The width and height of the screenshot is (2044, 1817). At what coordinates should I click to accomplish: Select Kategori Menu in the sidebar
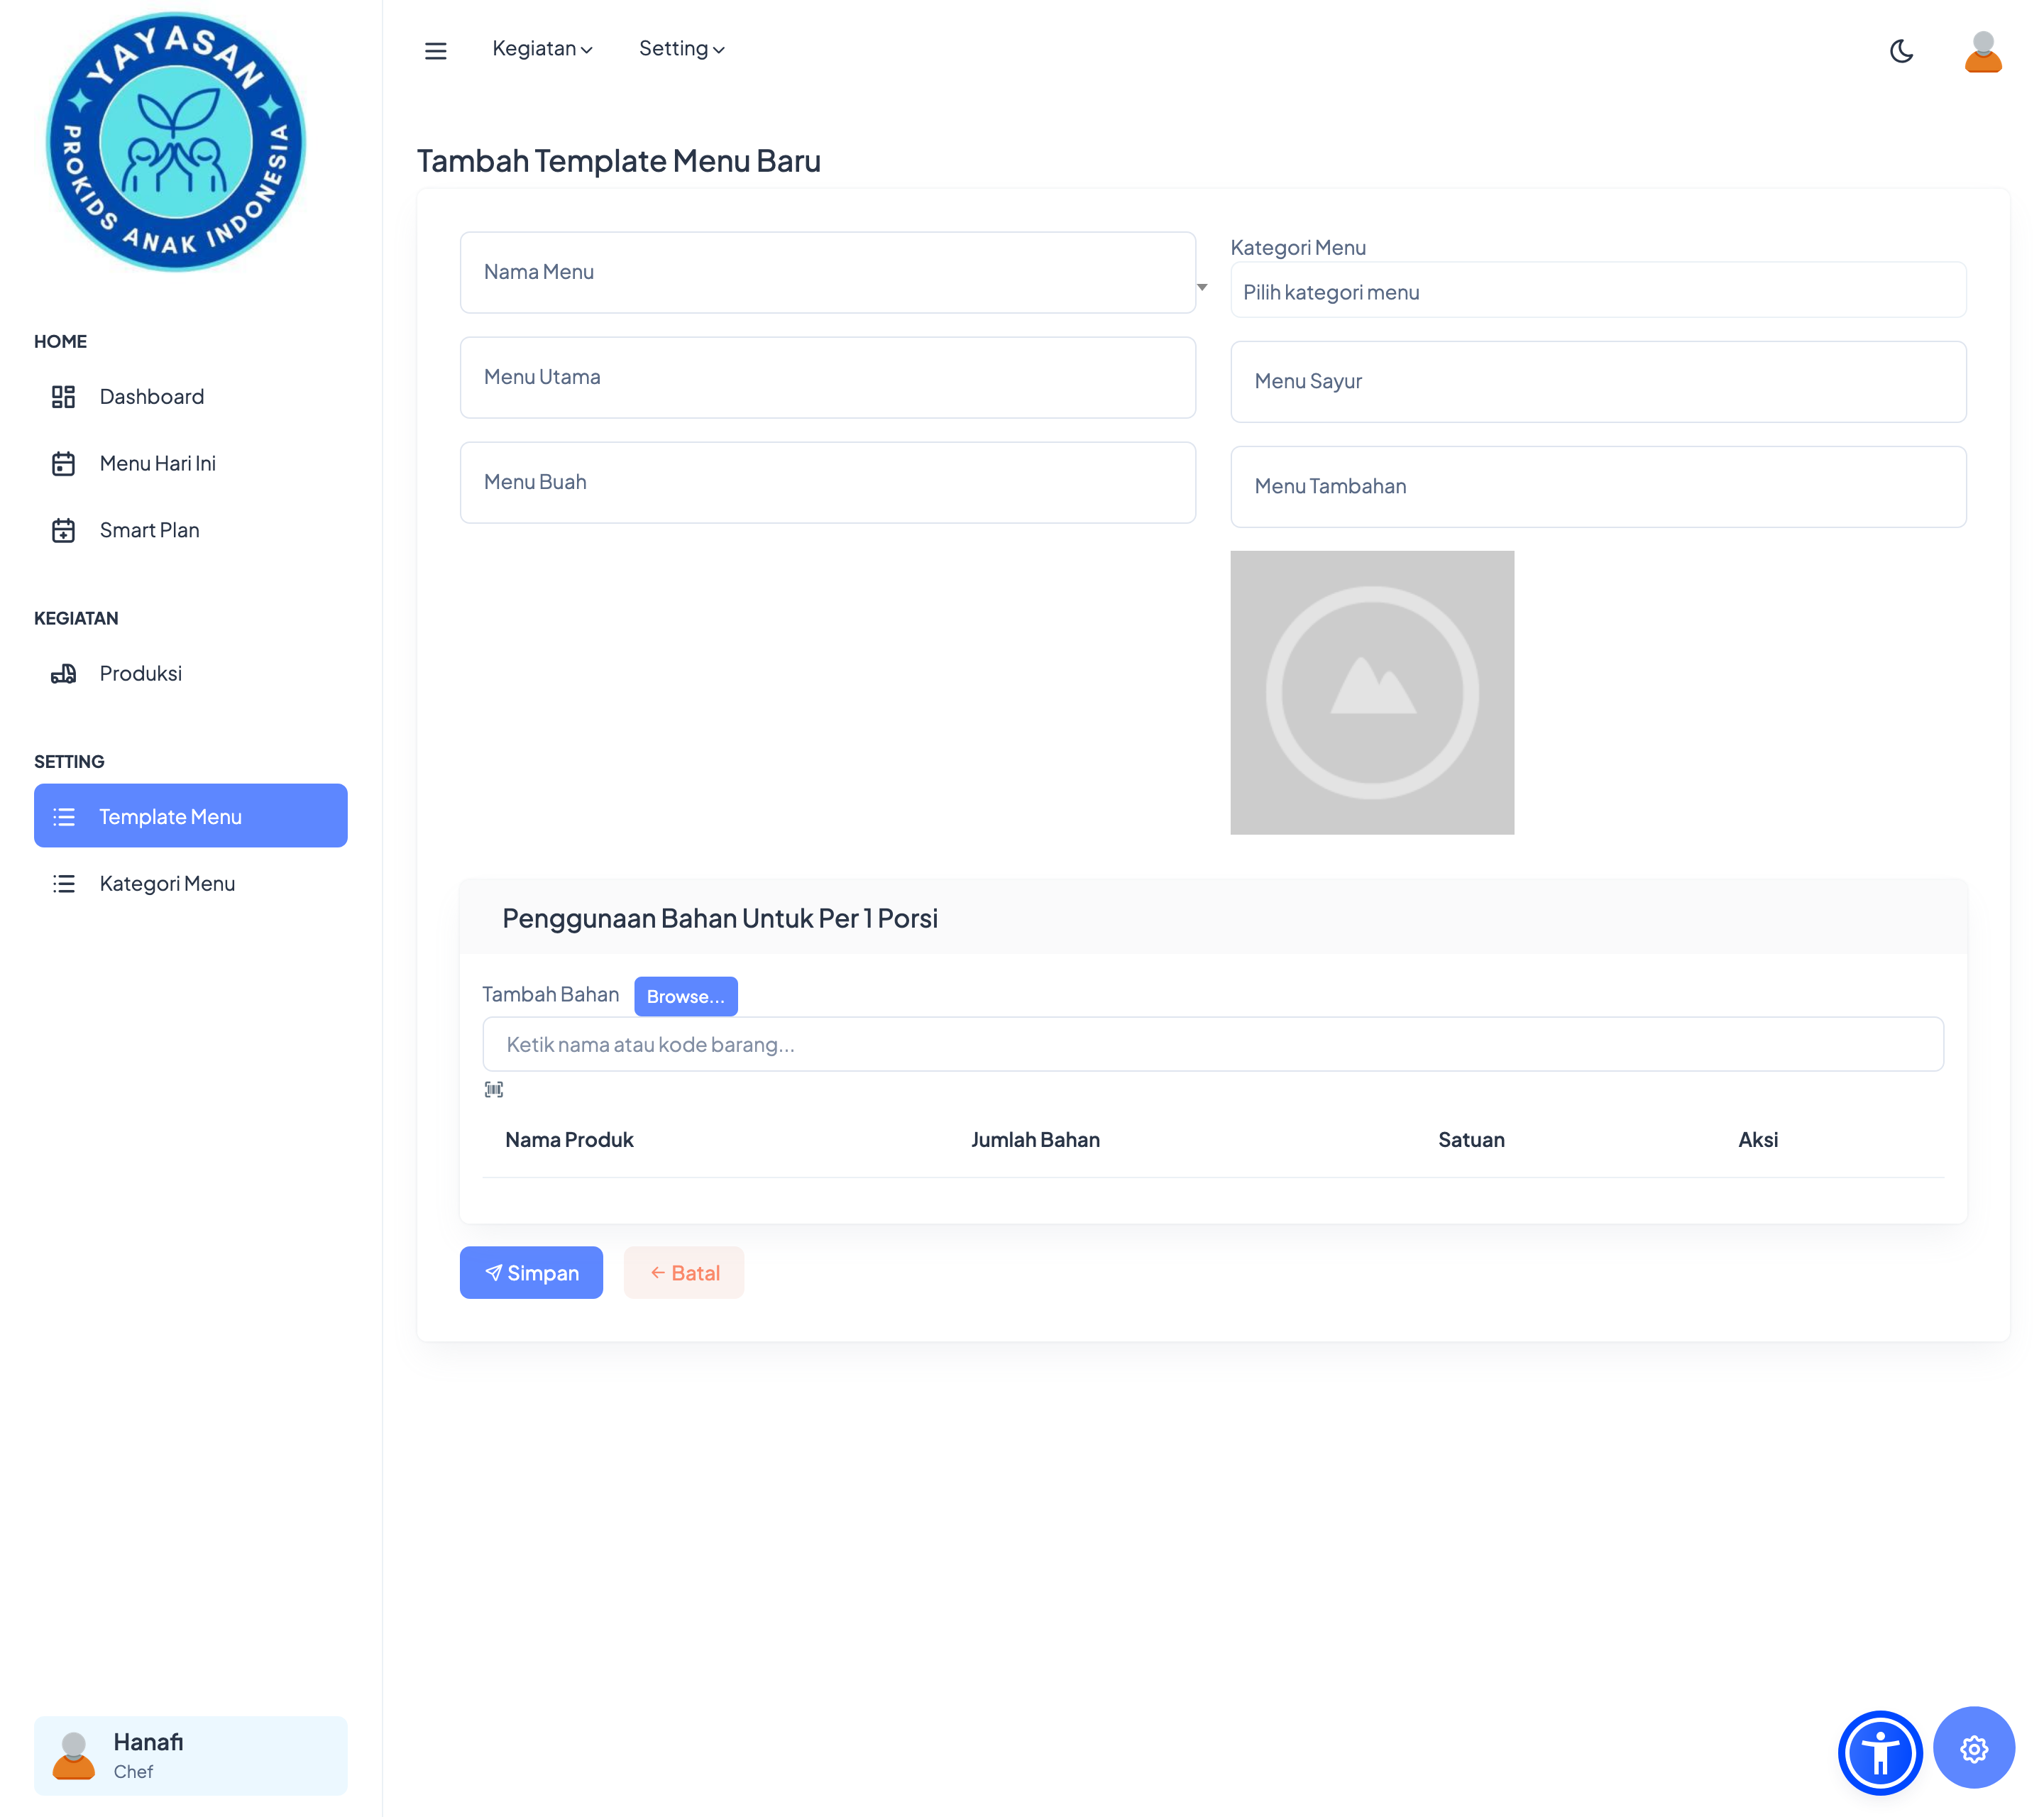[167, 883]
